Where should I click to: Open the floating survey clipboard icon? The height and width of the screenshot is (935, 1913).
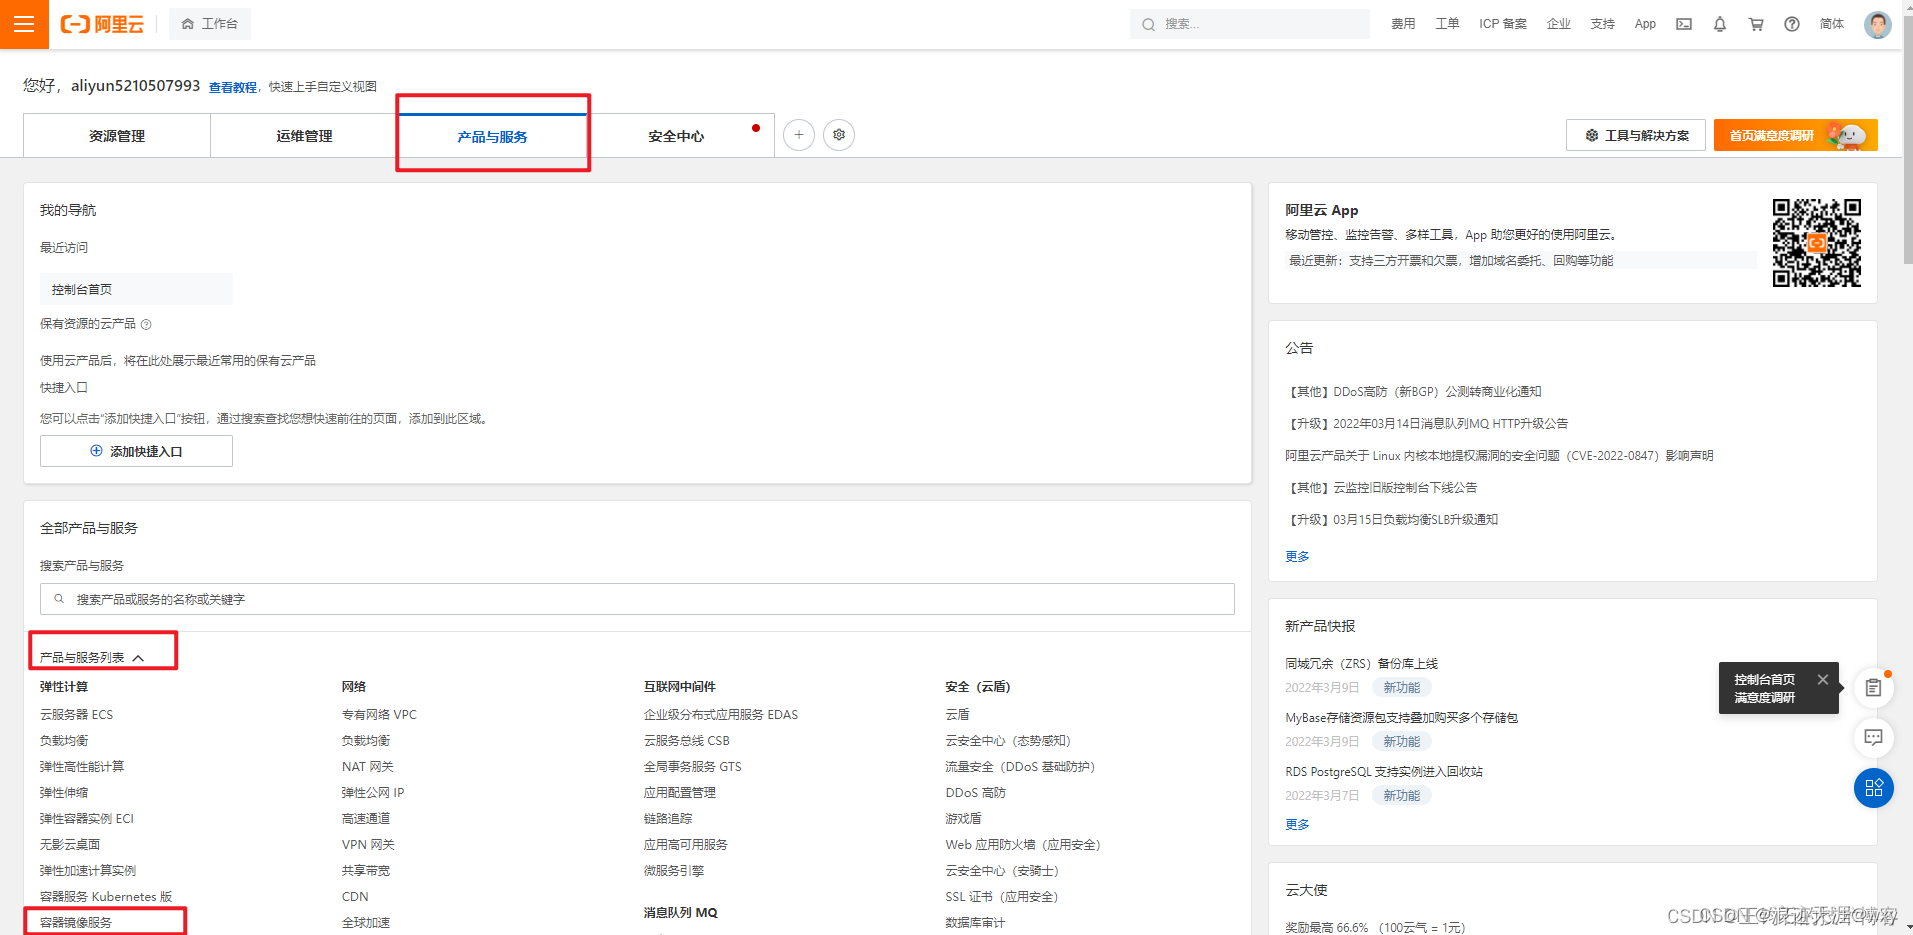click(1874, 688)
